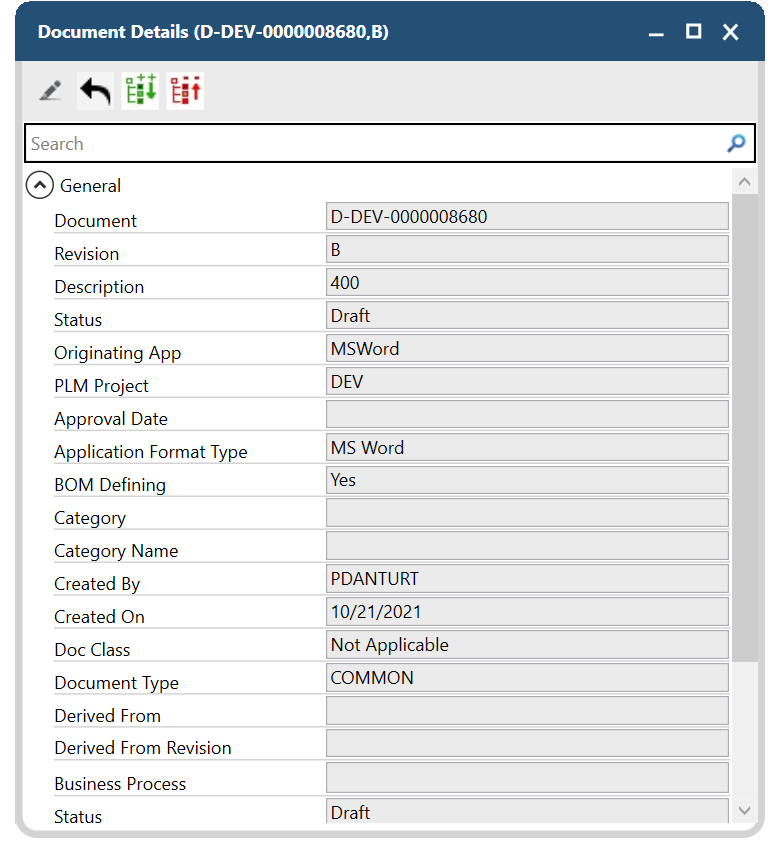Click the vertical scrollbar thumb

743,425
